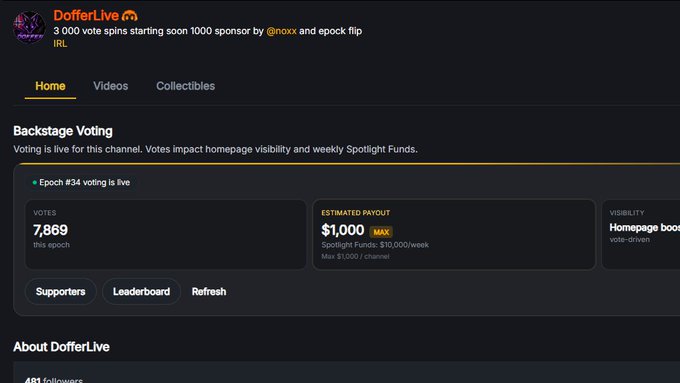Click the Spotlight Funds $10,000/week text
The image size is (680, 383).
(375, 245)
